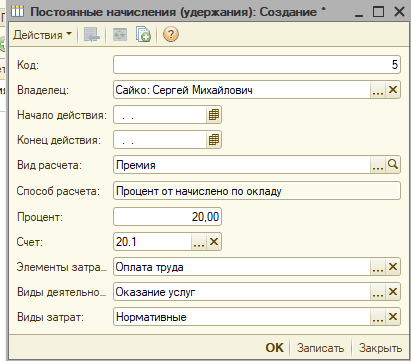Click the Владелец label

click(43, 90)
